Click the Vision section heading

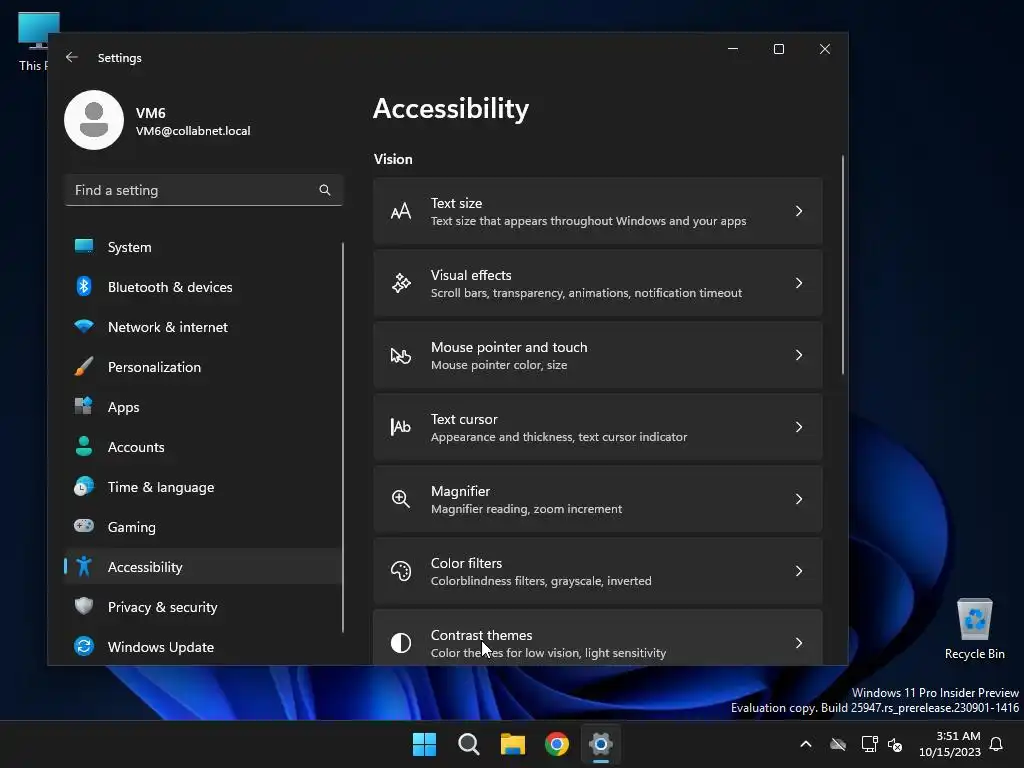click(x=393, y=159)
